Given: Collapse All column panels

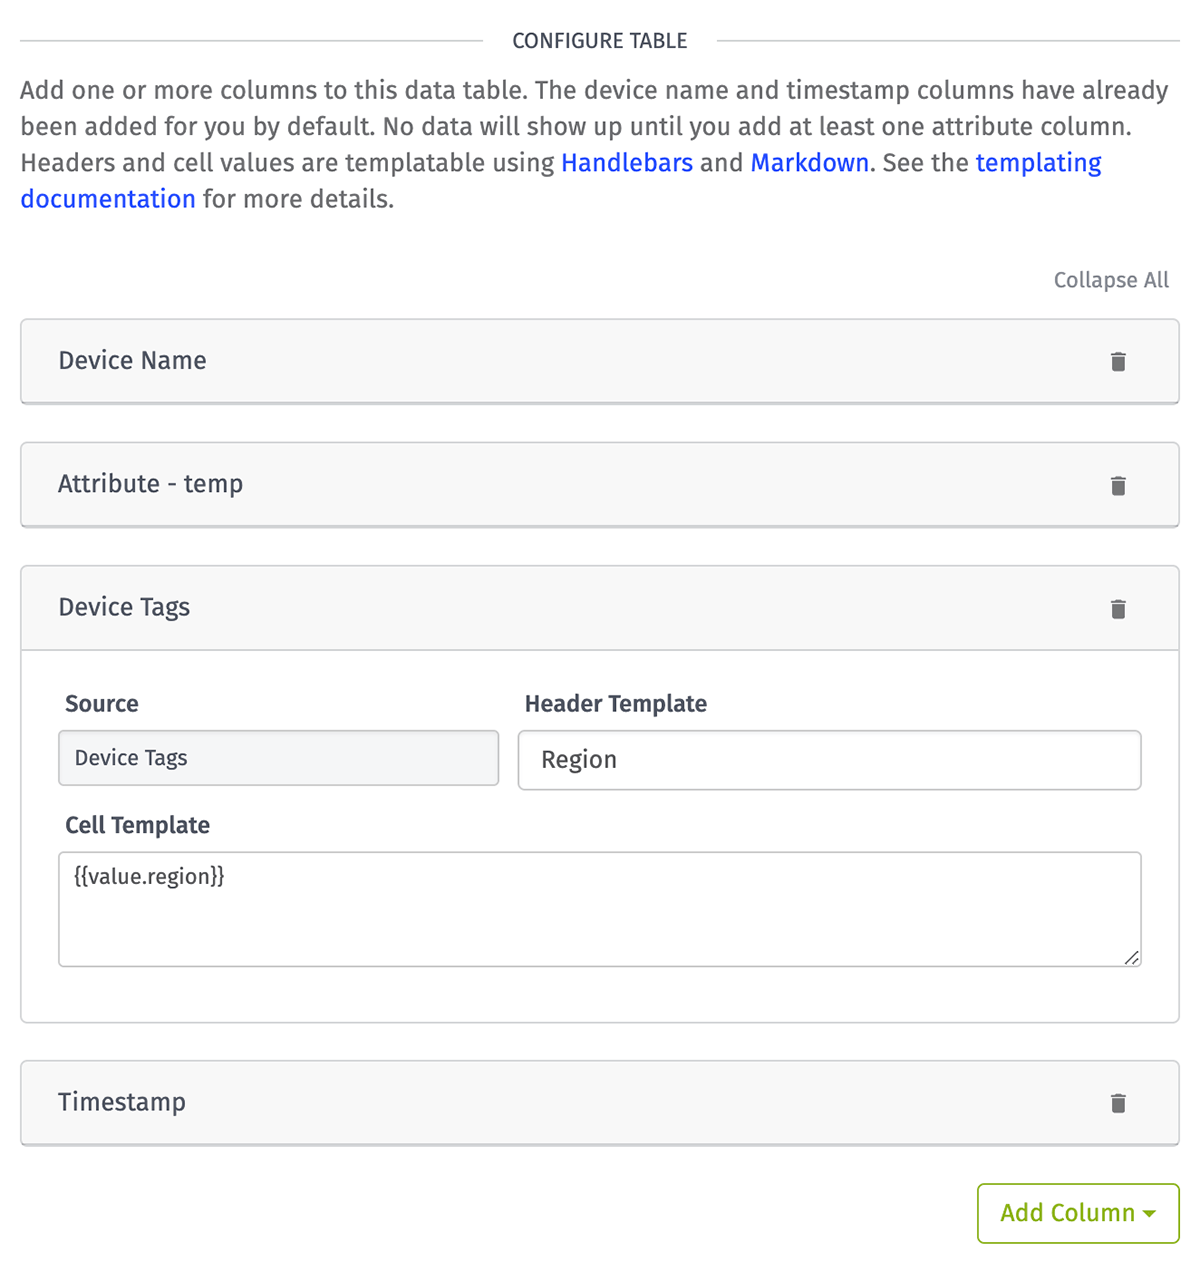Looking at the screenshot, I should pos(1111,280).
